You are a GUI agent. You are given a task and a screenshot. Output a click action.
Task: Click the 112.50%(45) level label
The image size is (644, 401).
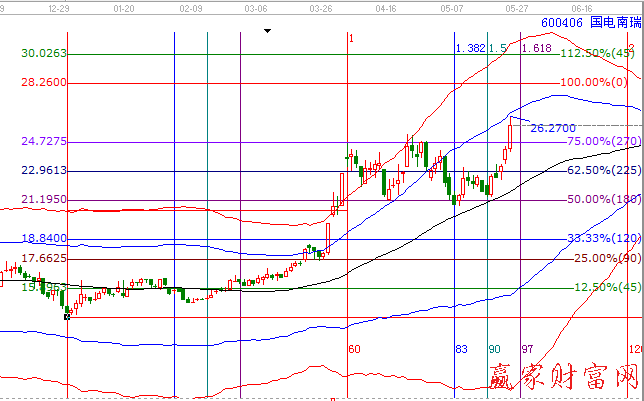597,53
